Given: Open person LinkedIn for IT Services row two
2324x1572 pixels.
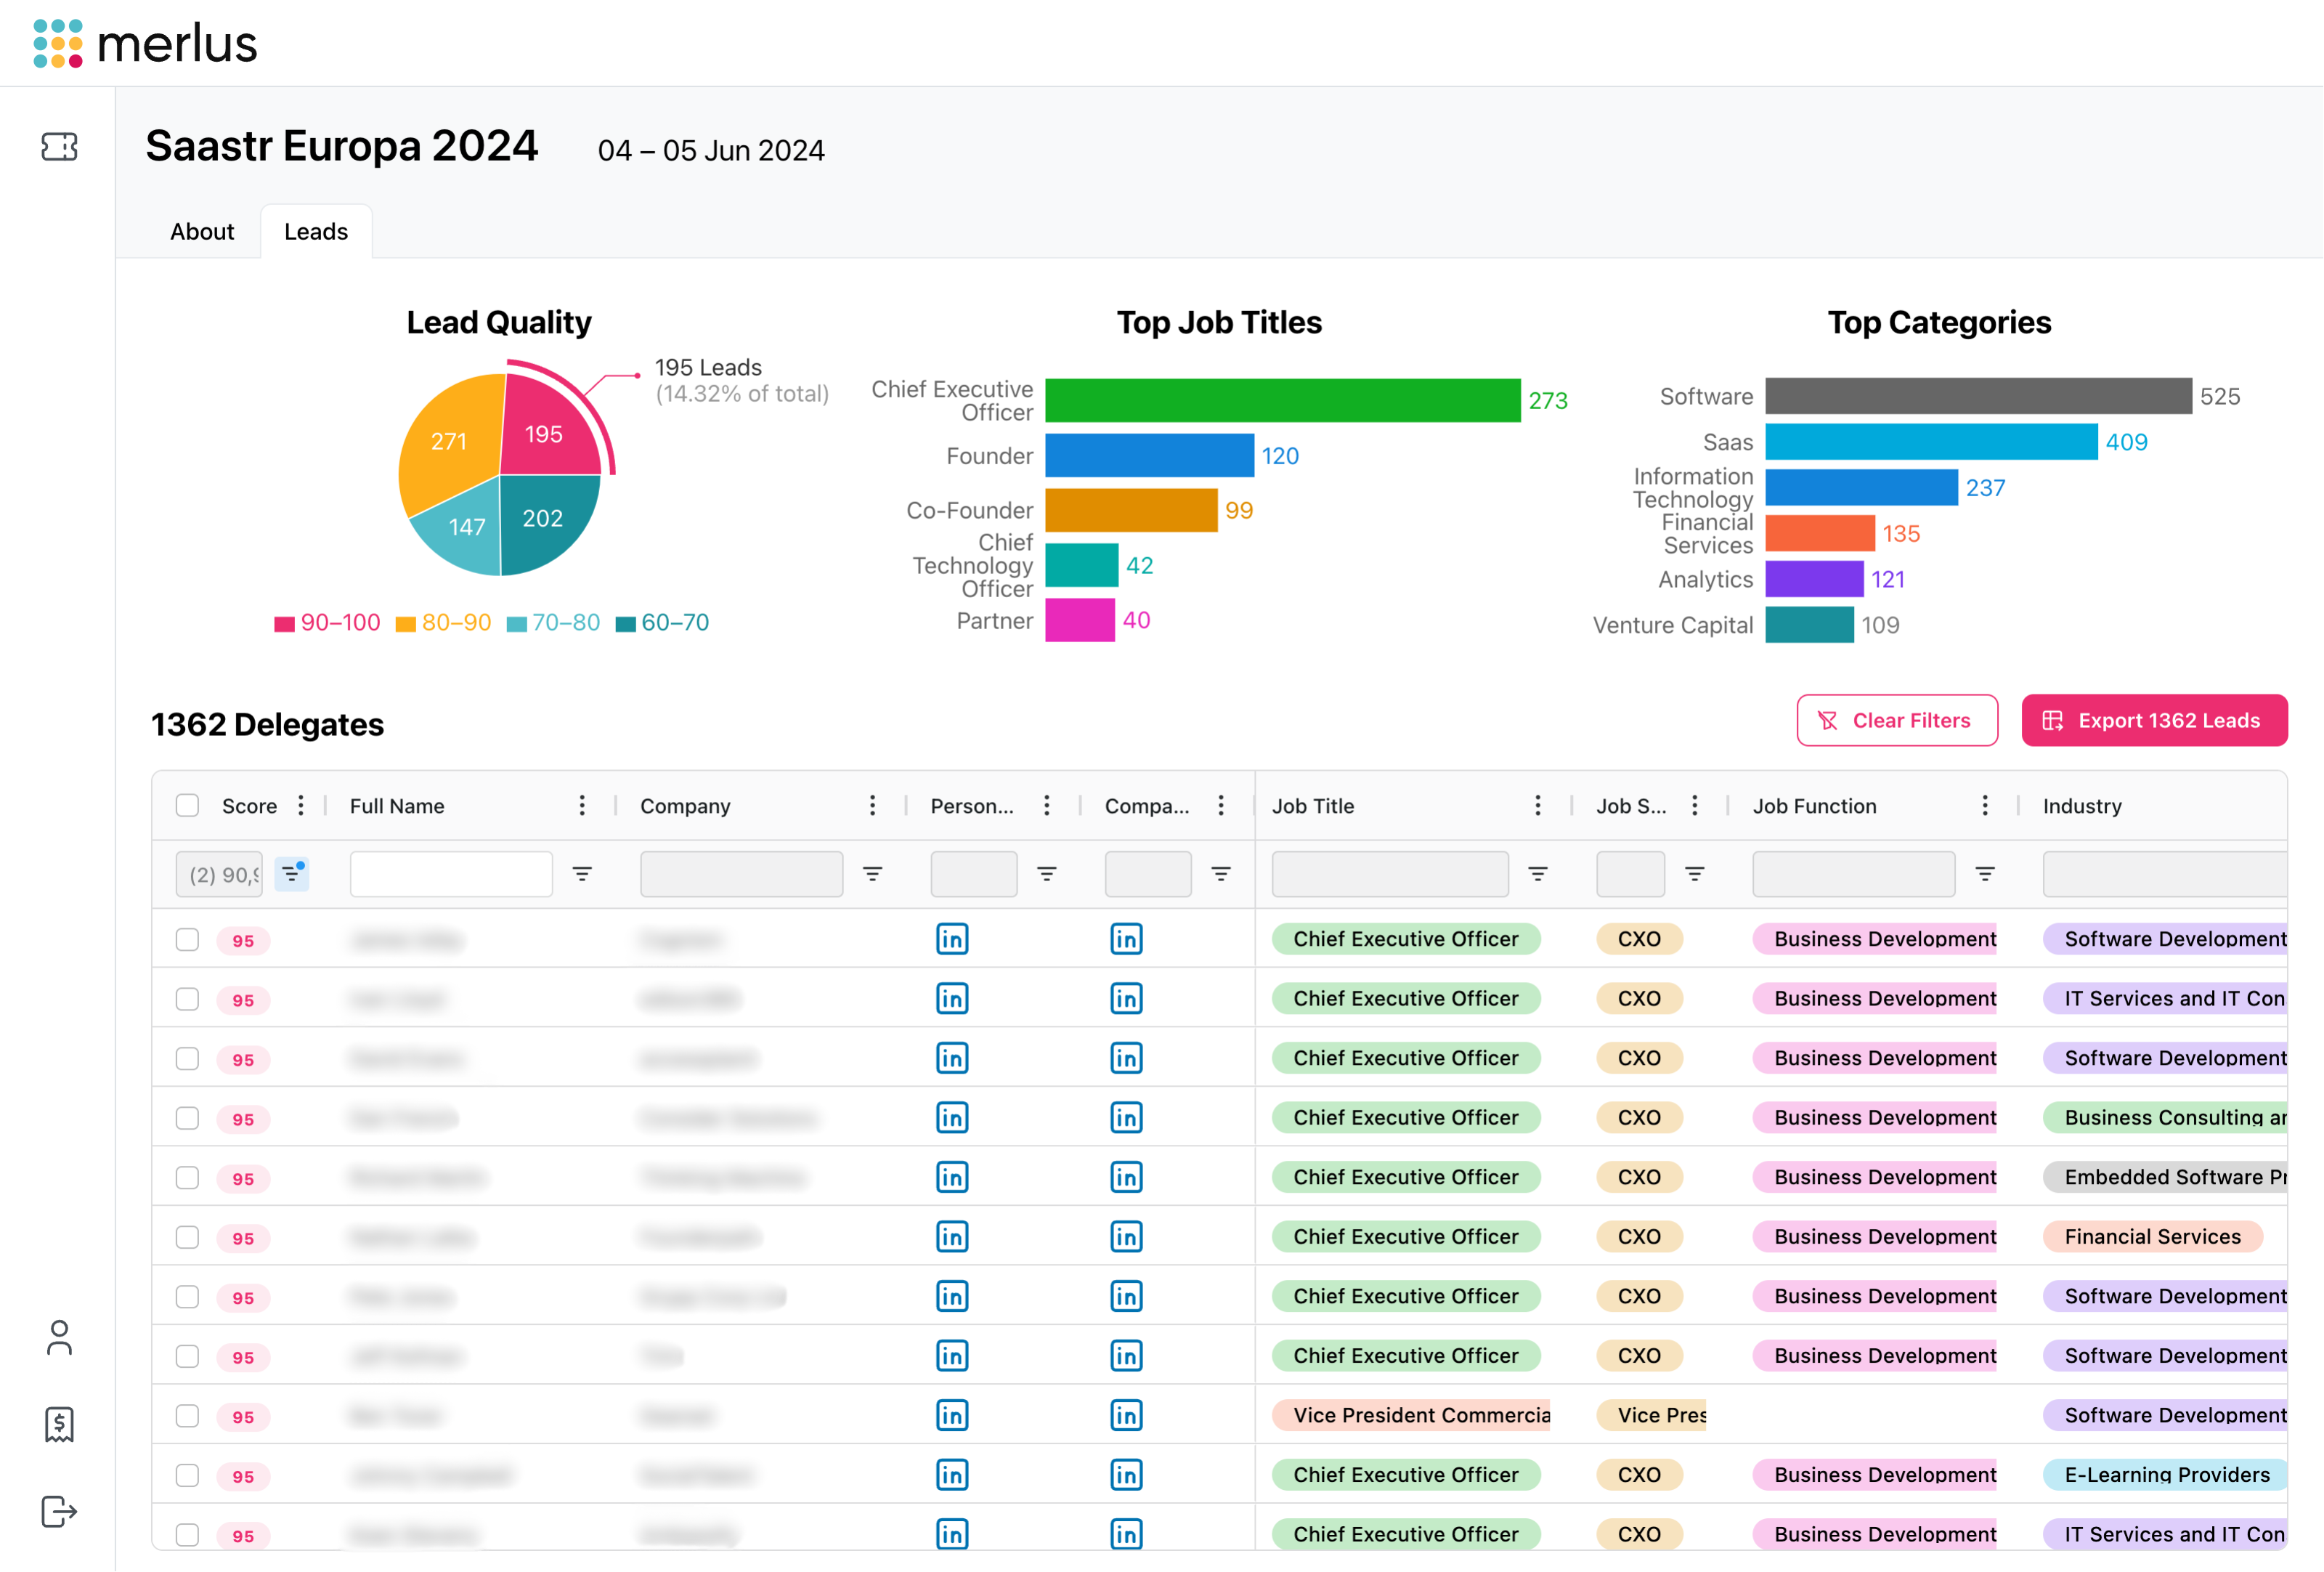Looking at the screenshot, I should pyautogui.click(x=952, y=999).
